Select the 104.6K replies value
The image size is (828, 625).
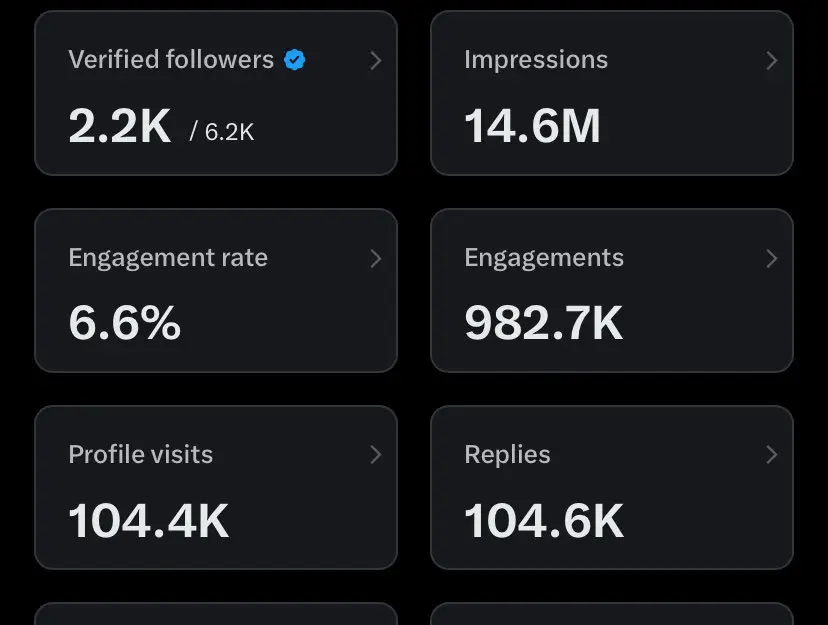pos(544,521)
